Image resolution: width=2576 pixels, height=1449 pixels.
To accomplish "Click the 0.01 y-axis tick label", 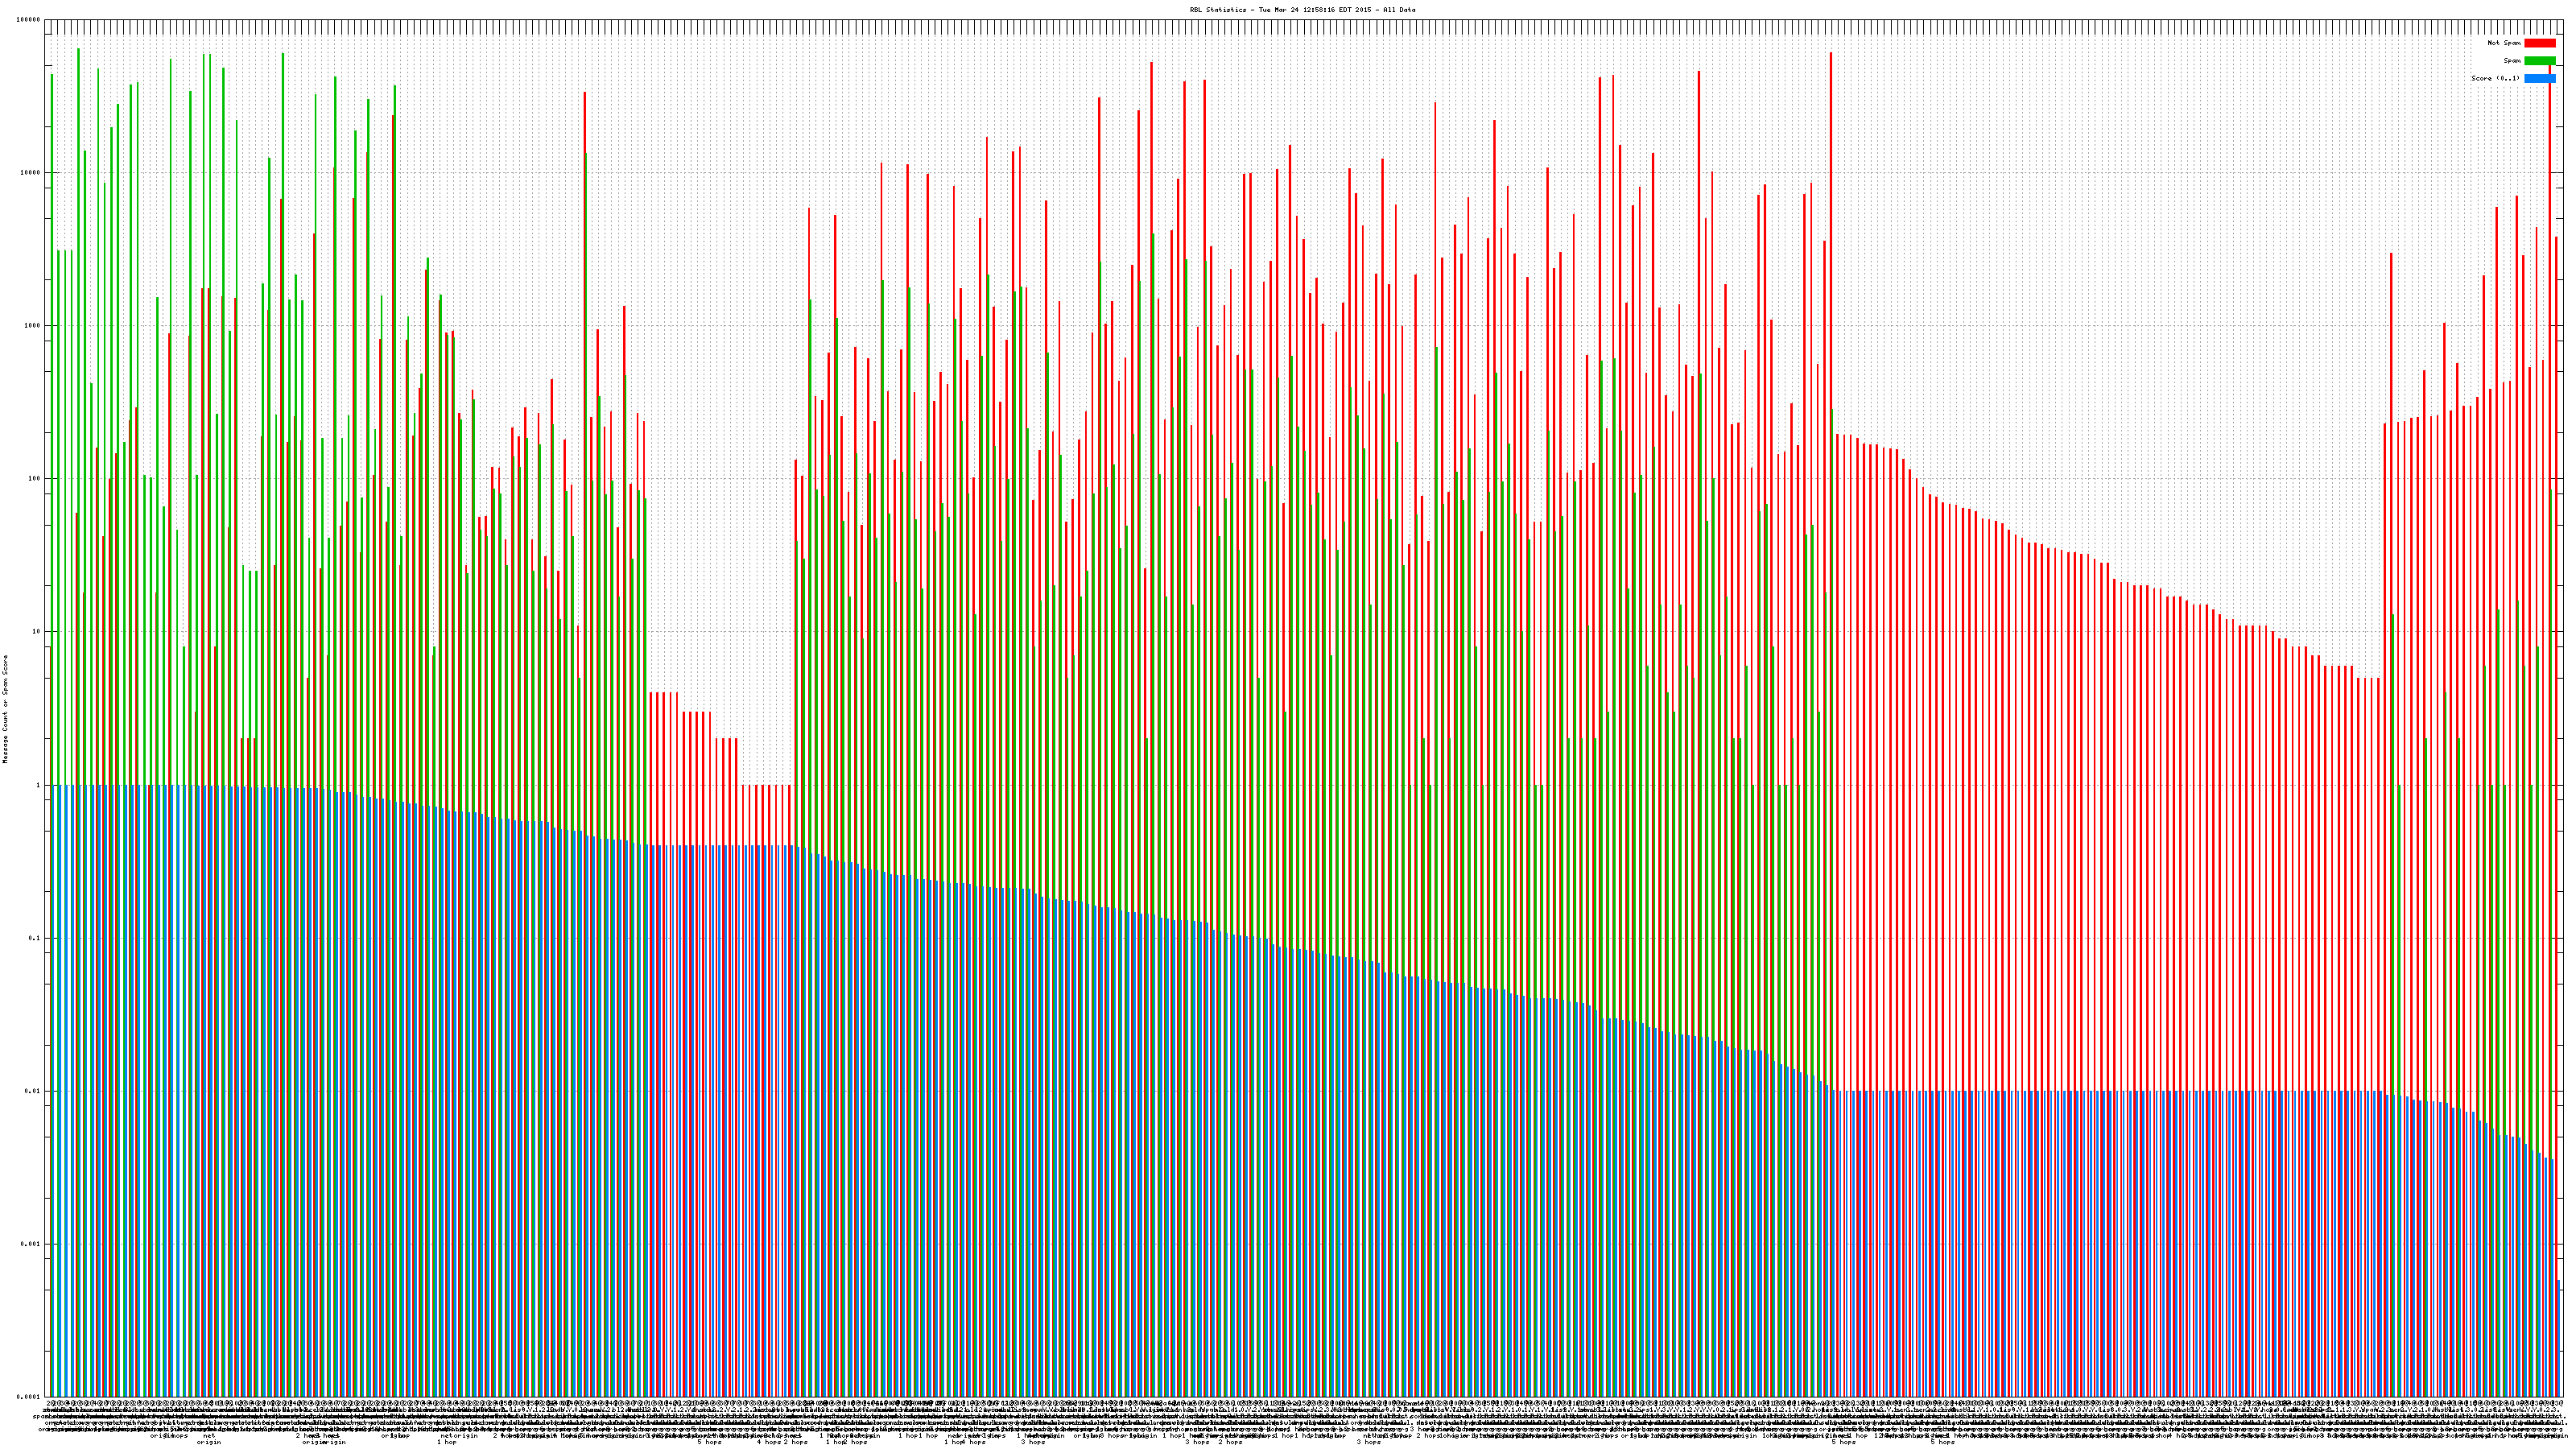I will click(x=33, y=1091).
